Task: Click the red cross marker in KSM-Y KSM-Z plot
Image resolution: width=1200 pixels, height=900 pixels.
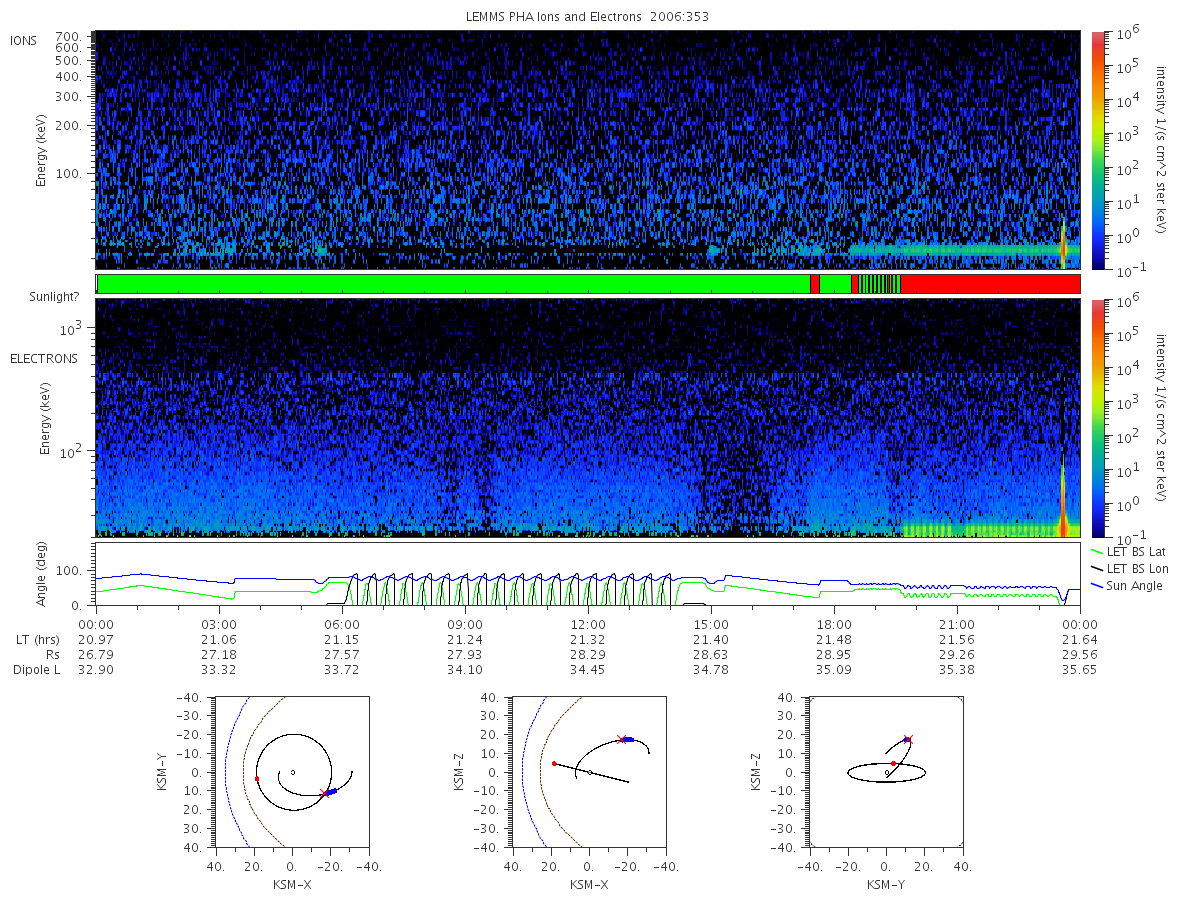Action: click(908, 739)
